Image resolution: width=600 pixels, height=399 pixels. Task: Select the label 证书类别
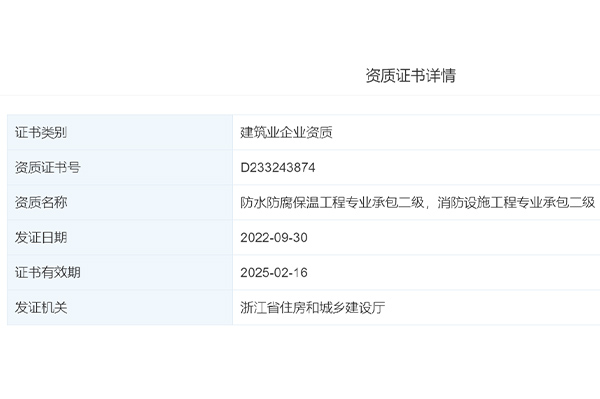click(x=41, y=132)
